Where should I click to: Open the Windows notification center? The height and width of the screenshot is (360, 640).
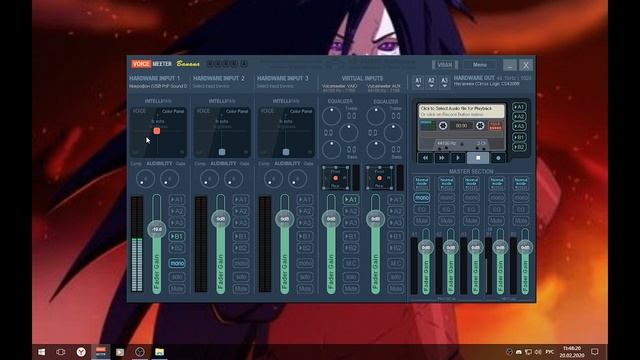[595, 352]
